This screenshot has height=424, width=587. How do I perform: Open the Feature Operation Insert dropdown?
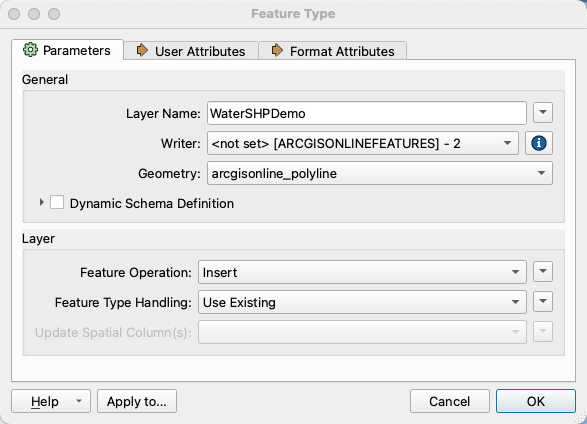click(x=362, y=272)
